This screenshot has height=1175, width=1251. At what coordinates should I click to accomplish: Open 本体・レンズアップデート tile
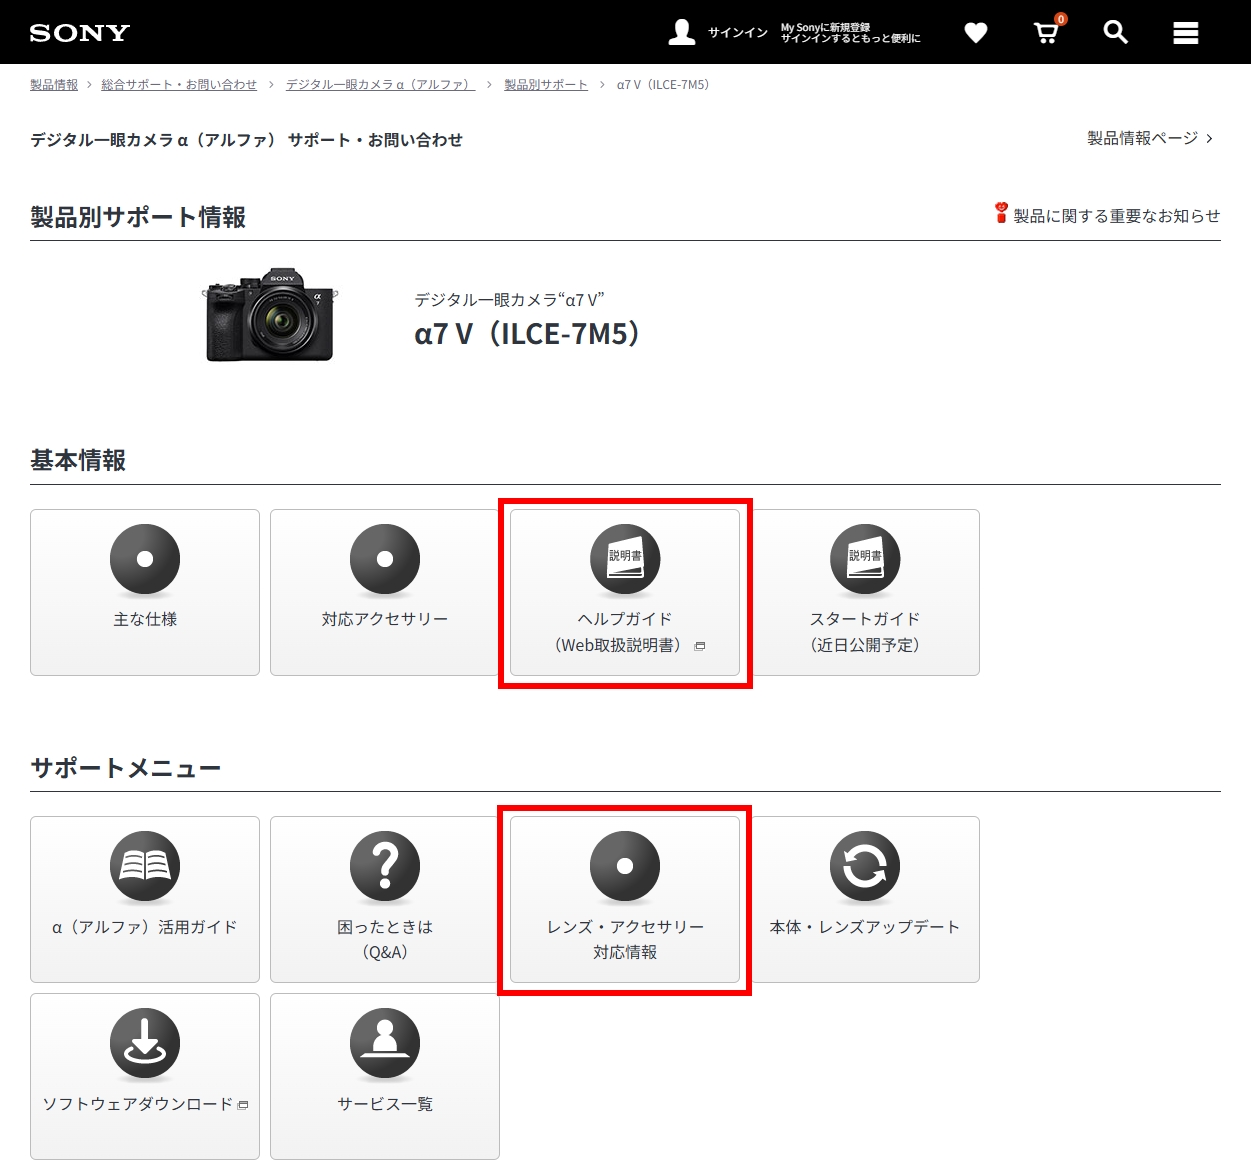coord(865,899)
